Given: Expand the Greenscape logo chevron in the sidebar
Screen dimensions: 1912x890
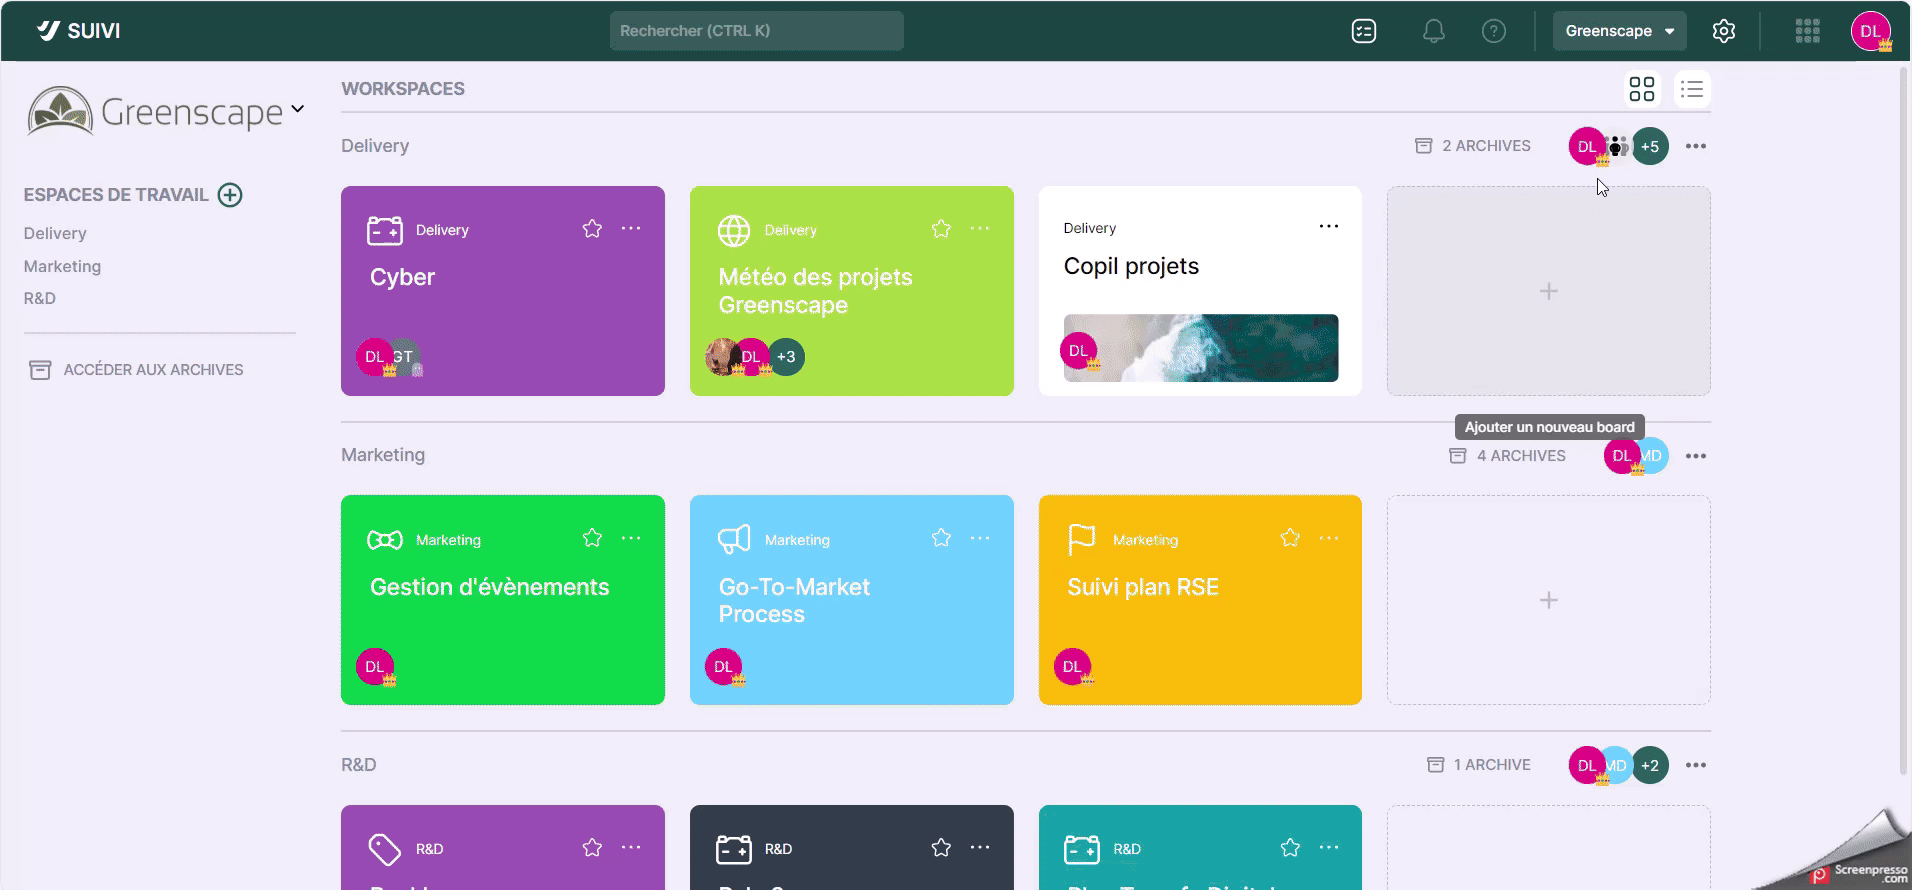Looking at the screenshot, I should [x=298, y=109].
